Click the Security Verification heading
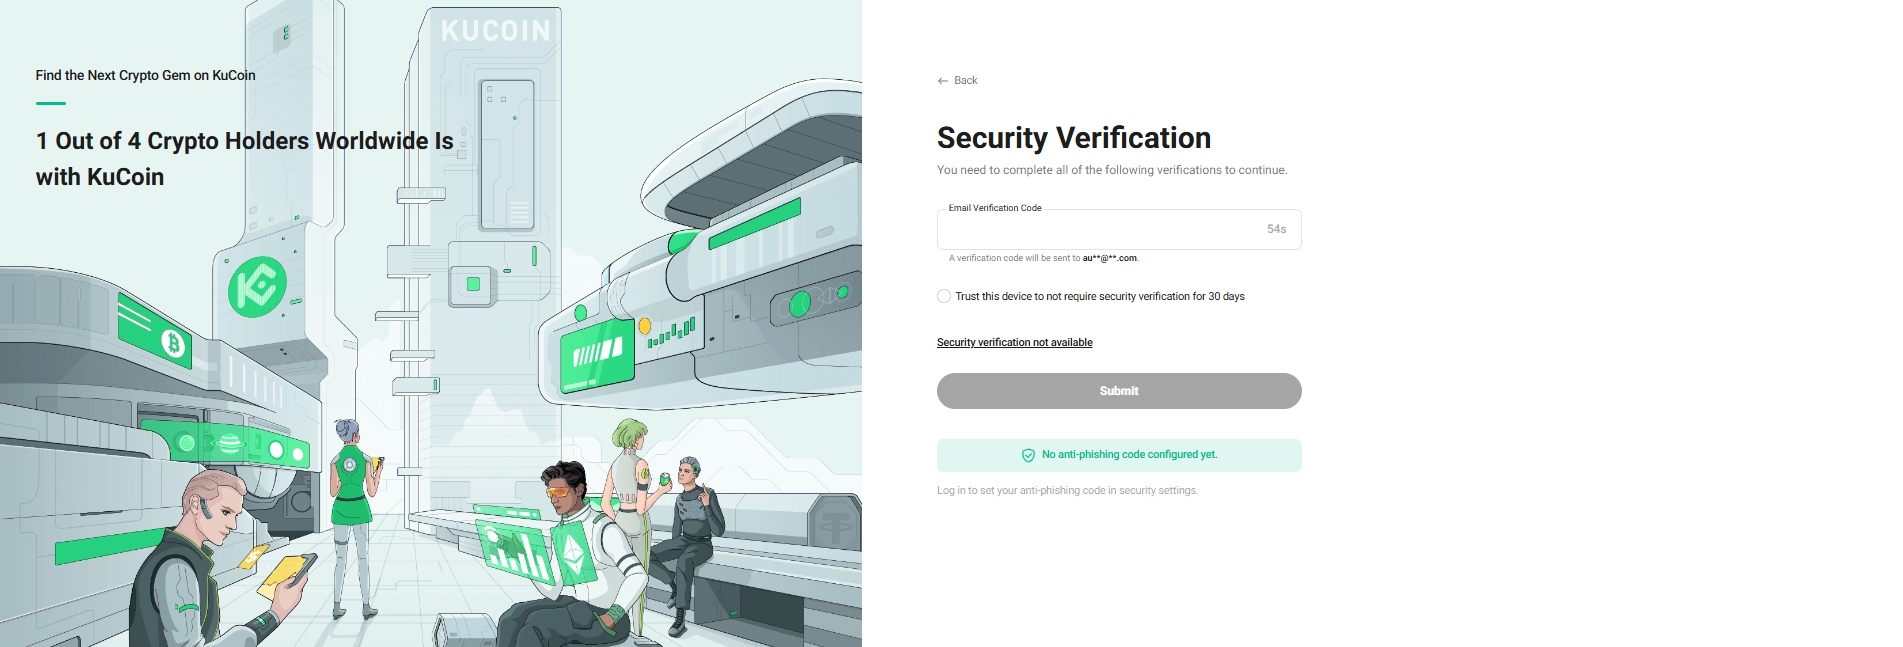The height and width of the screenshot is (647, 1903). coord(1073,138)
